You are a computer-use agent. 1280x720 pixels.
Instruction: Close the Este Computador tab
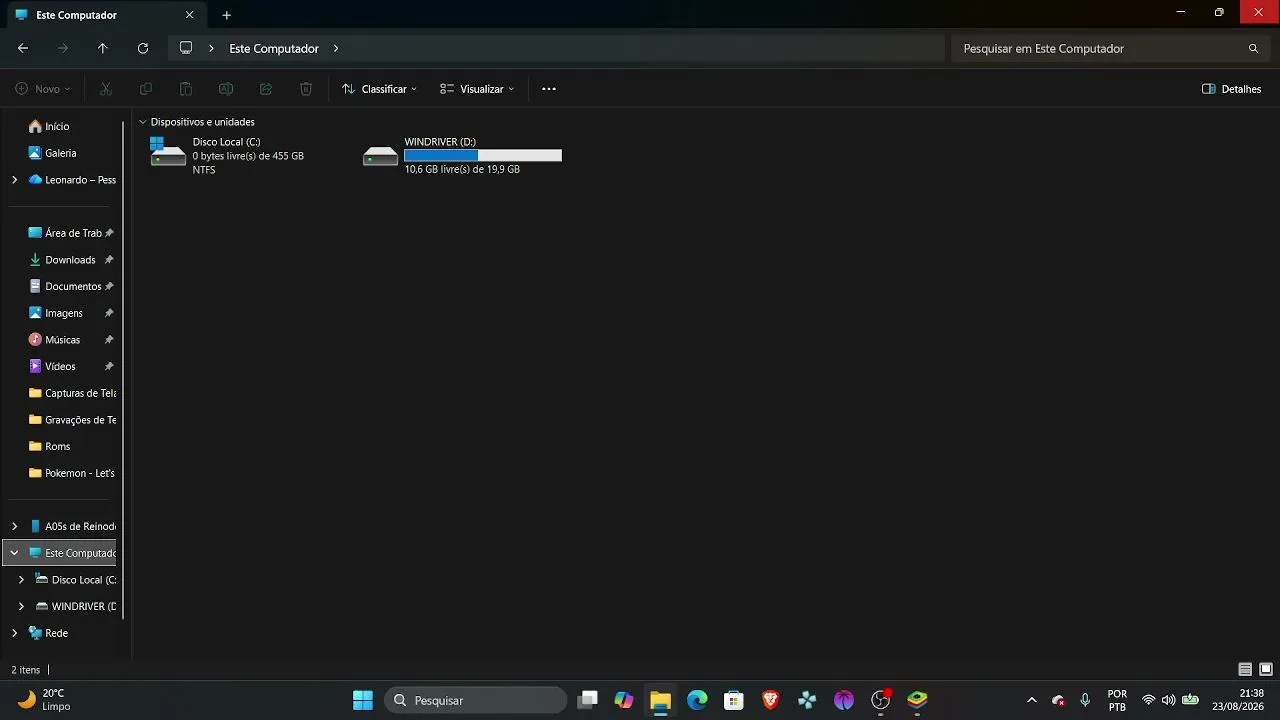(x=189, y=15)
